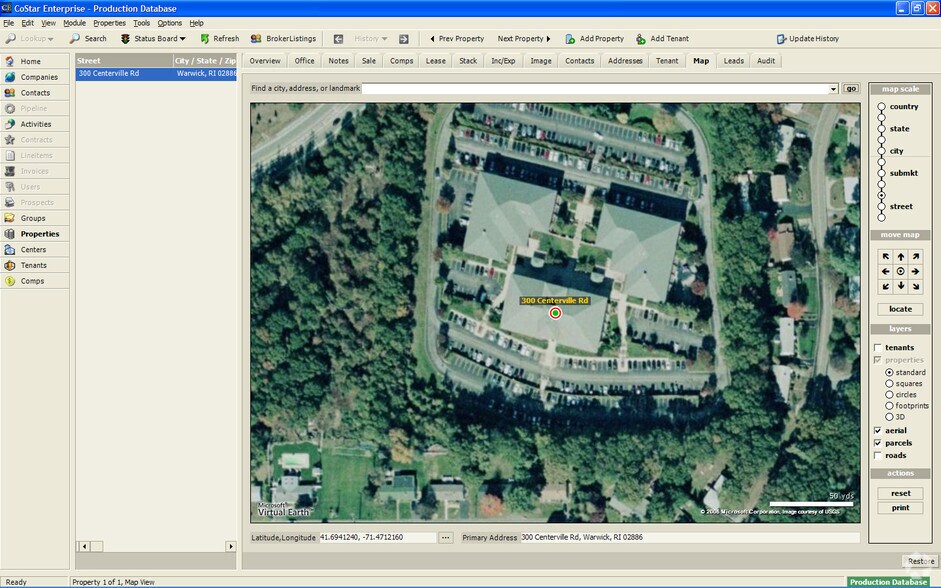This screenshot has height=588, width=941.
Task: Open BrokerListings from the toolbar
Action: [x=257, y=39]
